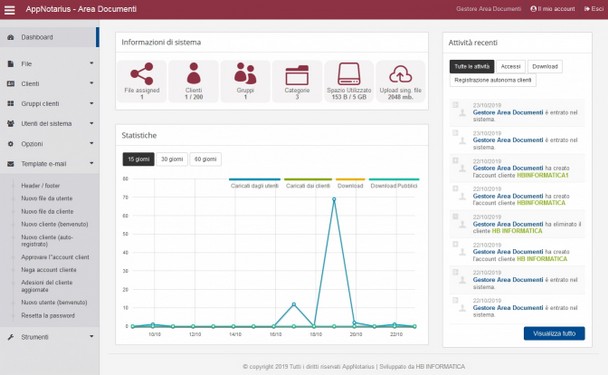Click Gestore Area Documenti header link
Viewport: 608px width, 375px height.
click(x=489, y=9)
